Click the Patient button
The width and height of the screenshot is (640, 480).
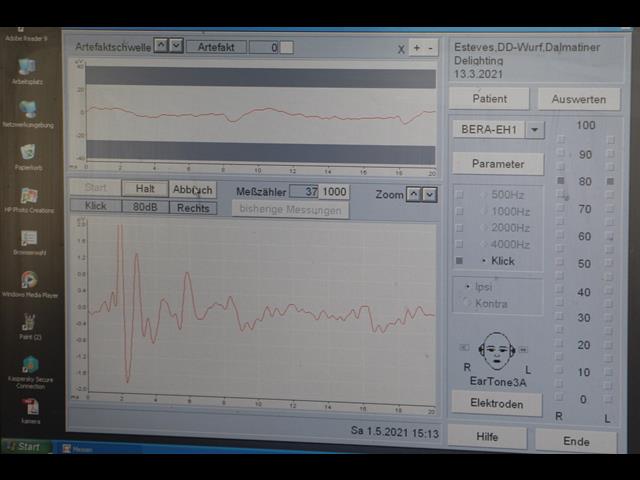point(489,99)
